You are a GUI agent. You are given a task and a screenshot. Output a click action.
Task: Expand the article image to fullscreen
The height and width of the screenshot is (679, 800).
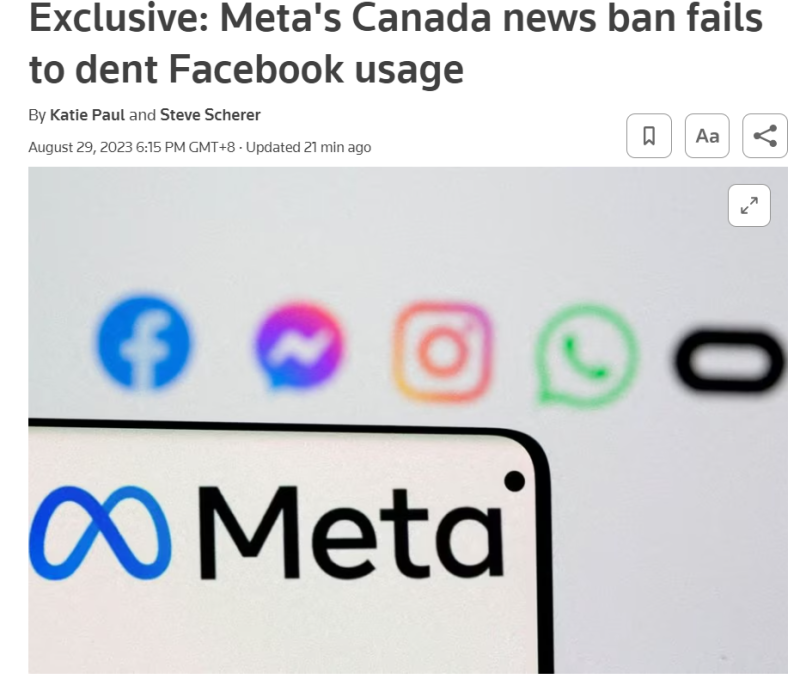[x=749, y=205]
